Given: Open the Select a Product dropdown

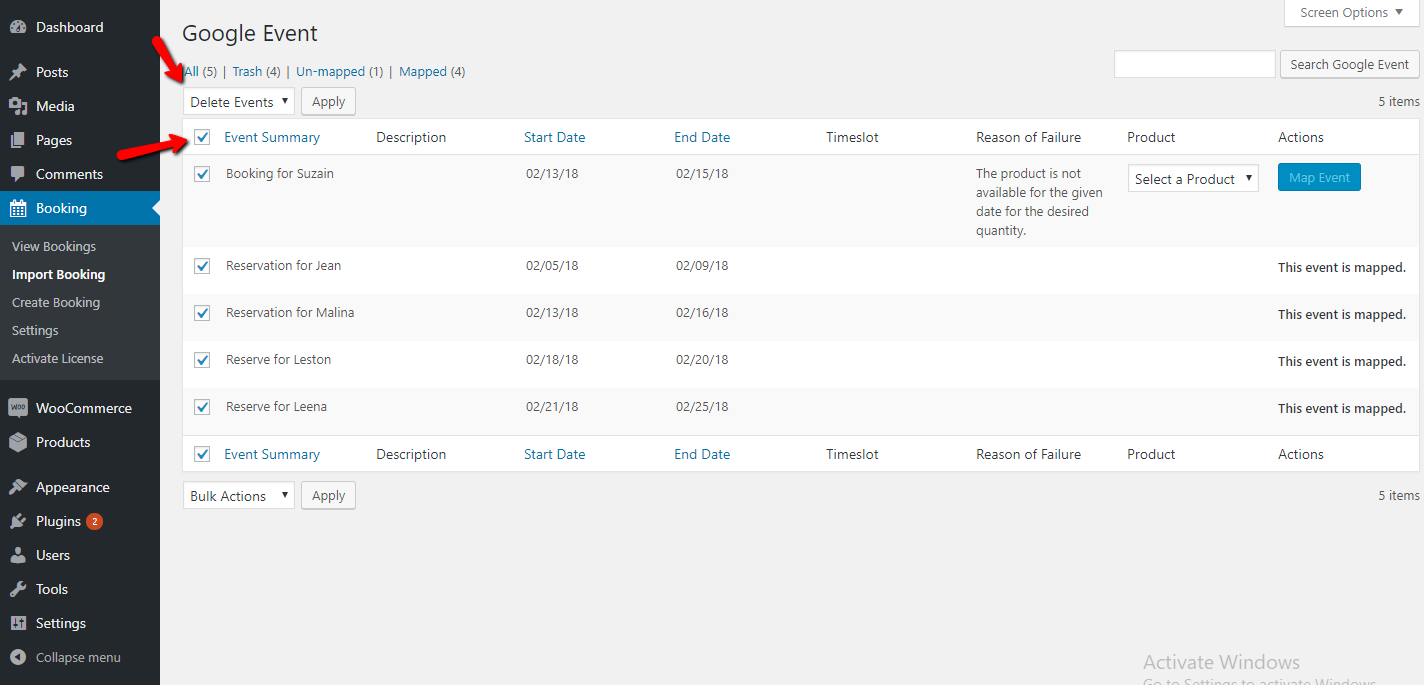Looking at the screenshot, I should coord(1192,179).
